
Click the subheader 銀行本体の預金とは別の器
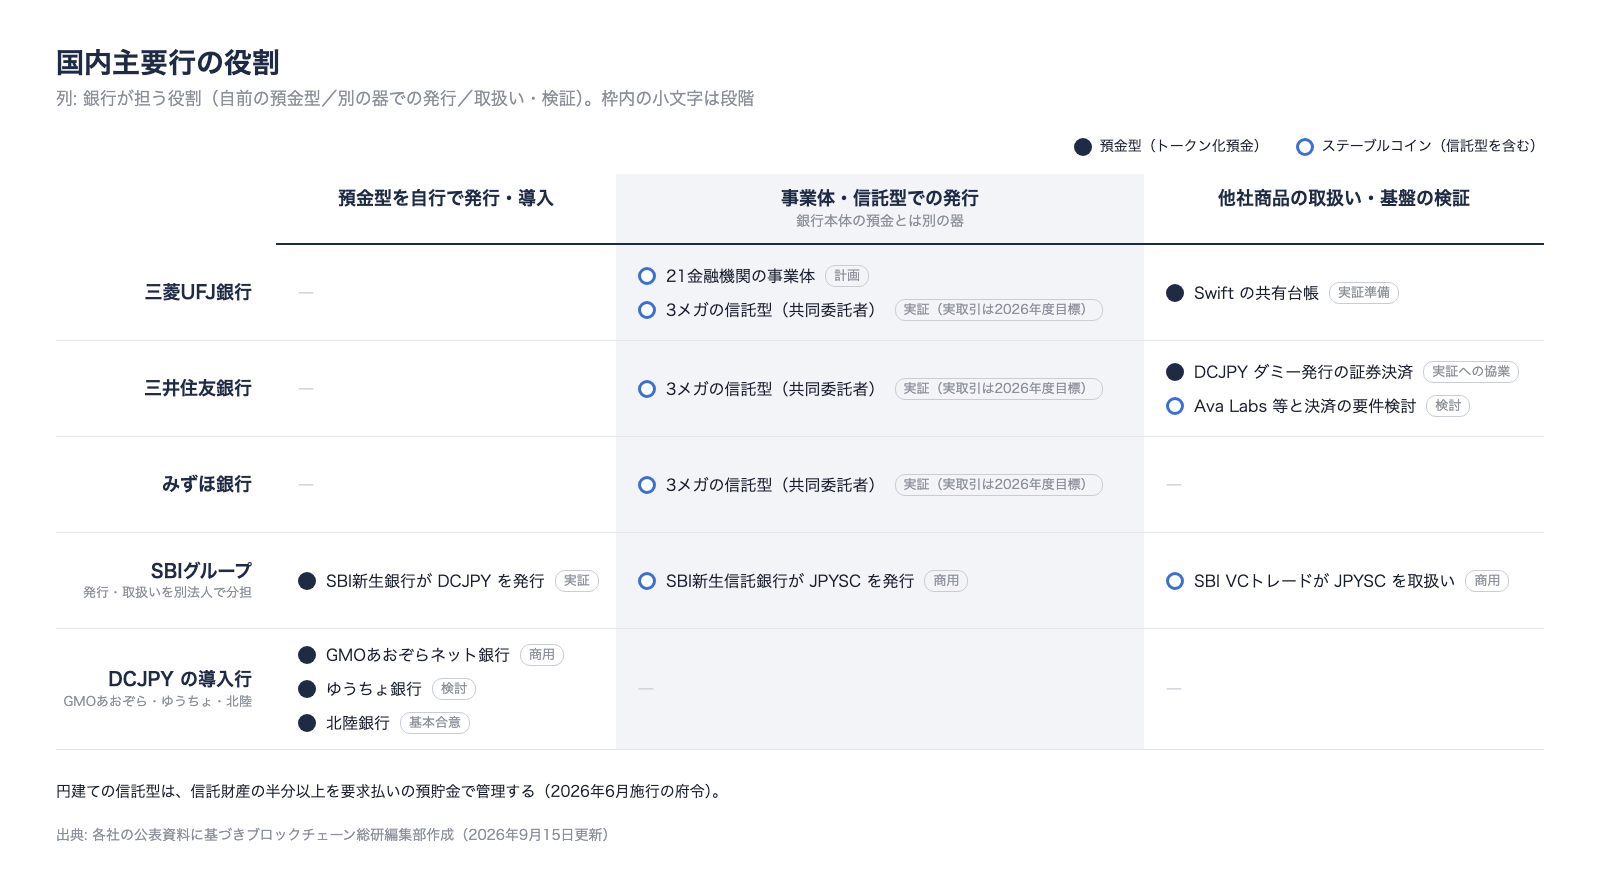pyautogui.click(x=880, y=221)
